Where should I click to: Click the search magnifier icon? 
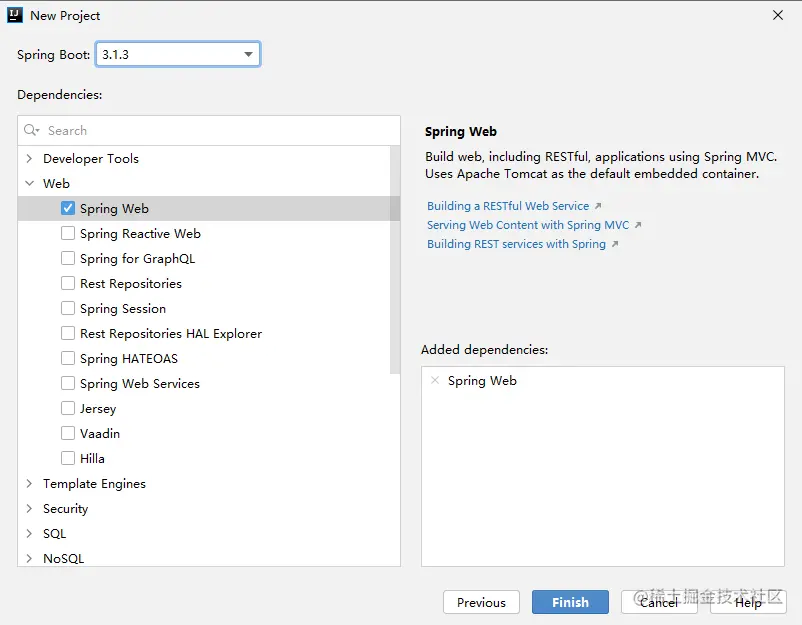[x=32, y=131]
